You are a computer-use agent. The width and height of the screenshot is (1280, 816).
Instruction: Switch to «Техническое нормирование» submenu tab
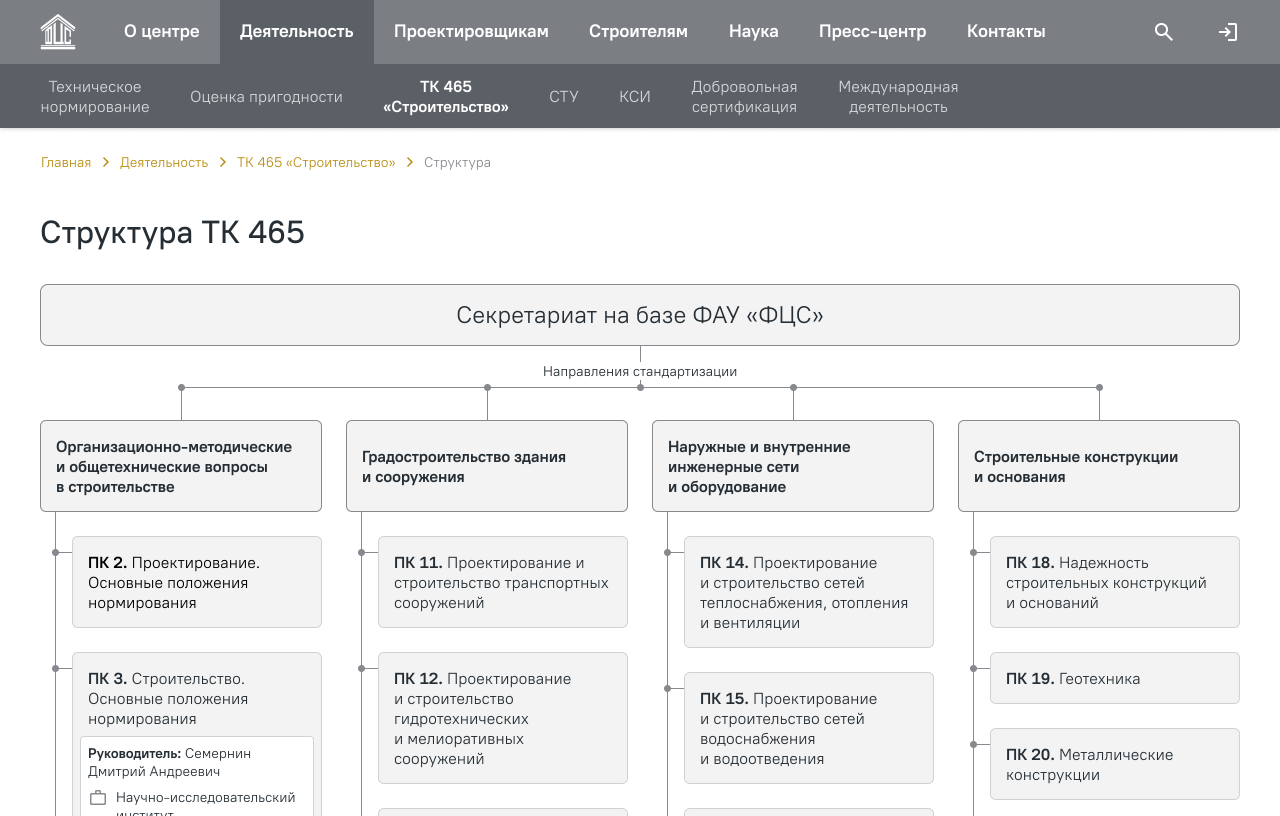(95, 97)
